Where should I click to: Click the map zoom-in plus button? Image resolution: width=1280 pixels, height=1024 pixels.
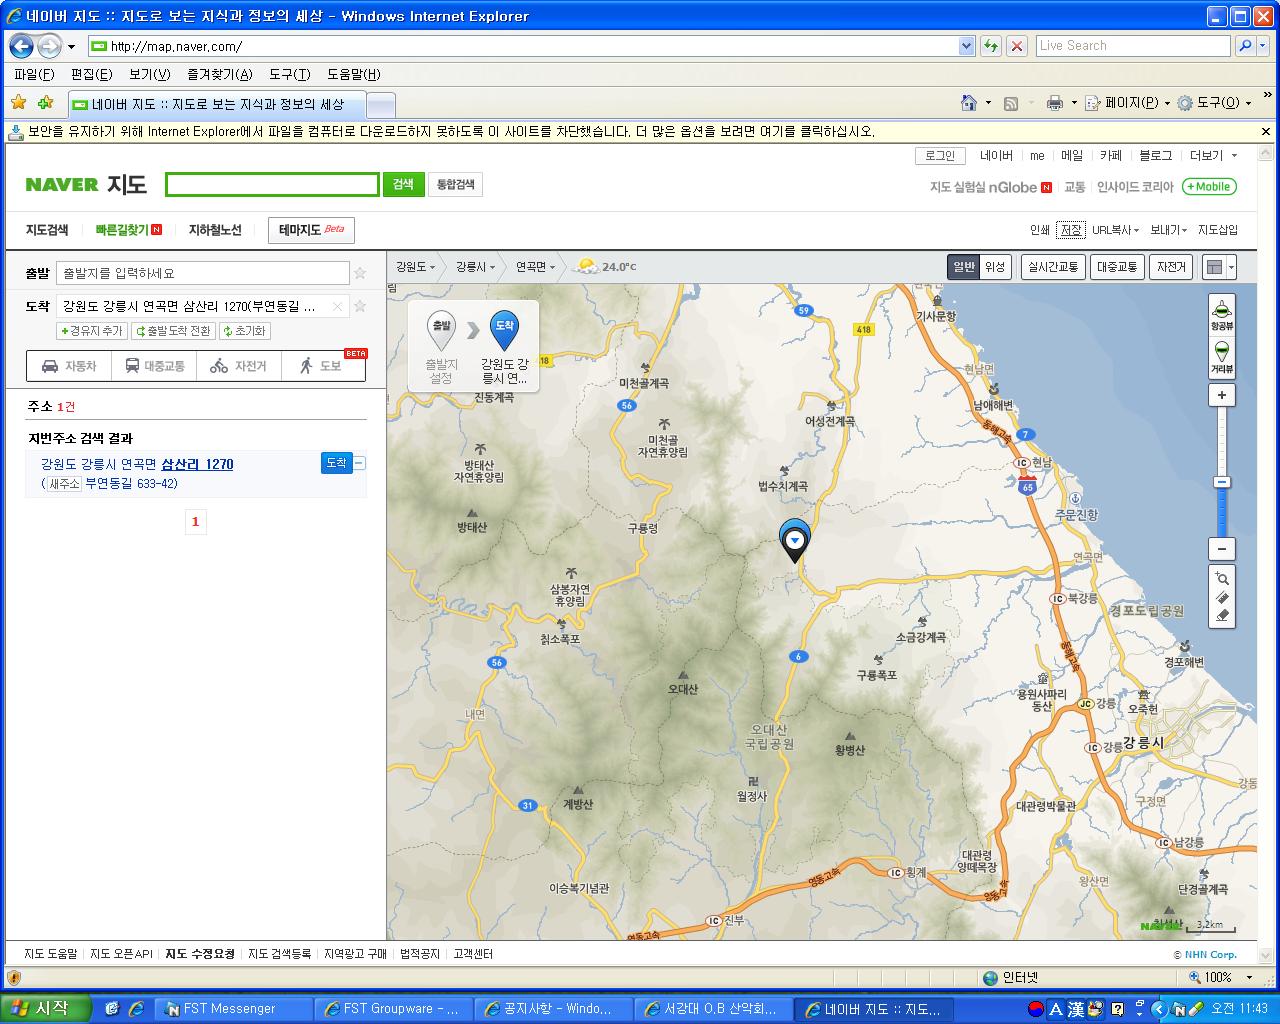pos(1221,395)
